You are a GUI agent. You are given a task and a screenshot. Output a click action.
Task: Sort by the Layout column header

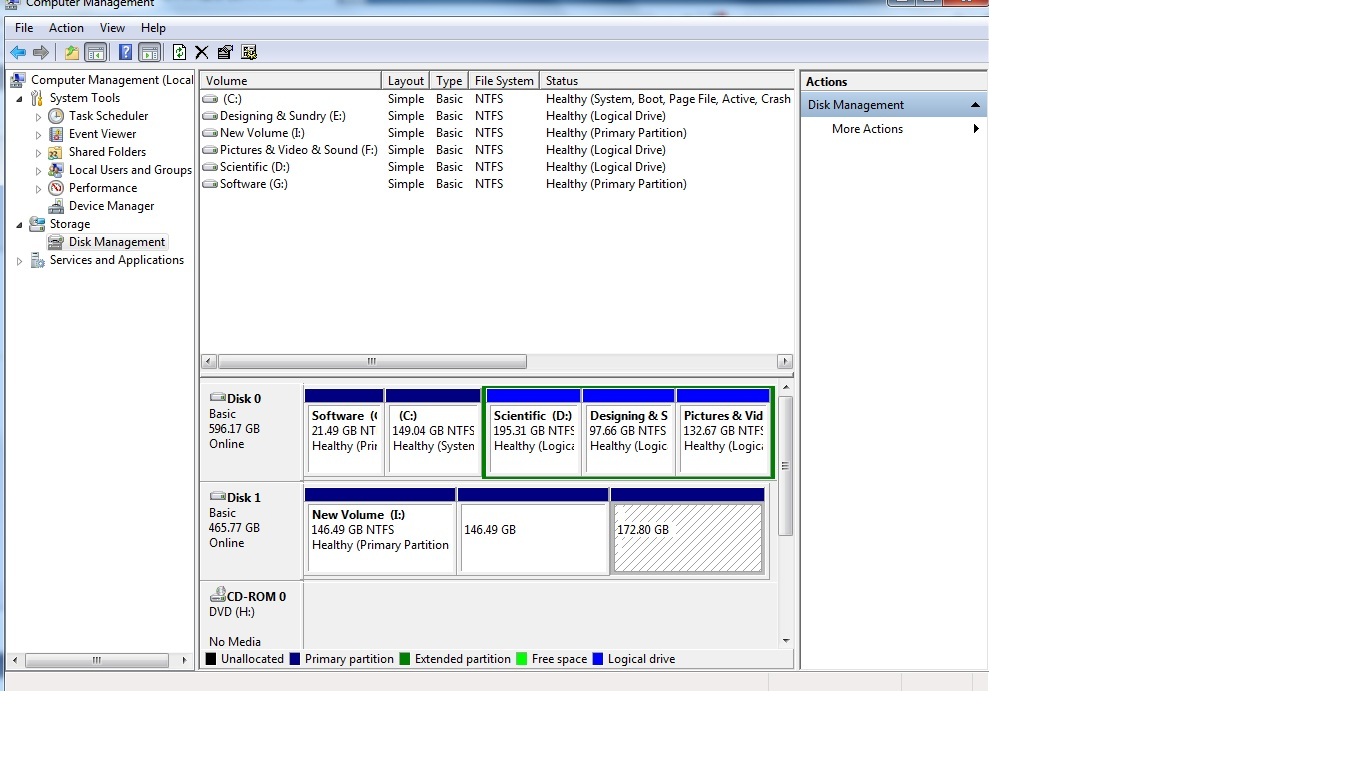coord(406,81)
